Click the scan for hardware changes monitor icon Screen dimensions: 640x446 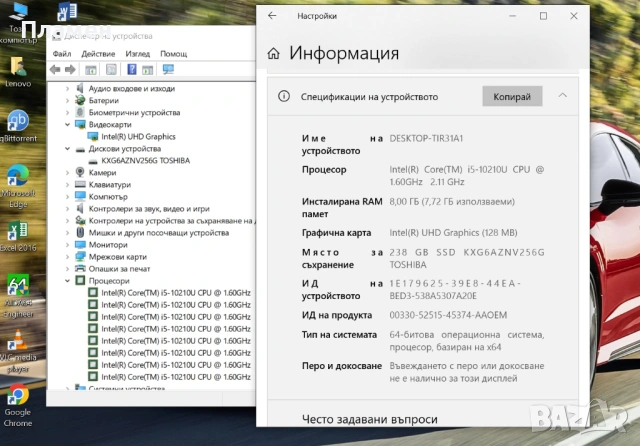pos(167,69)
